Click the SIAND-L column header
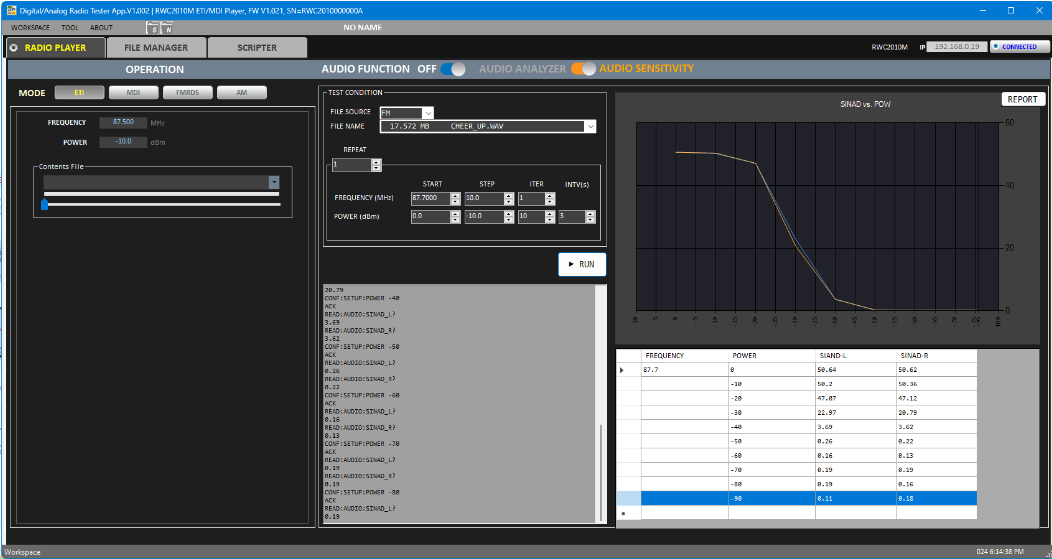1052x559 pixels. [x=855, y=356]
